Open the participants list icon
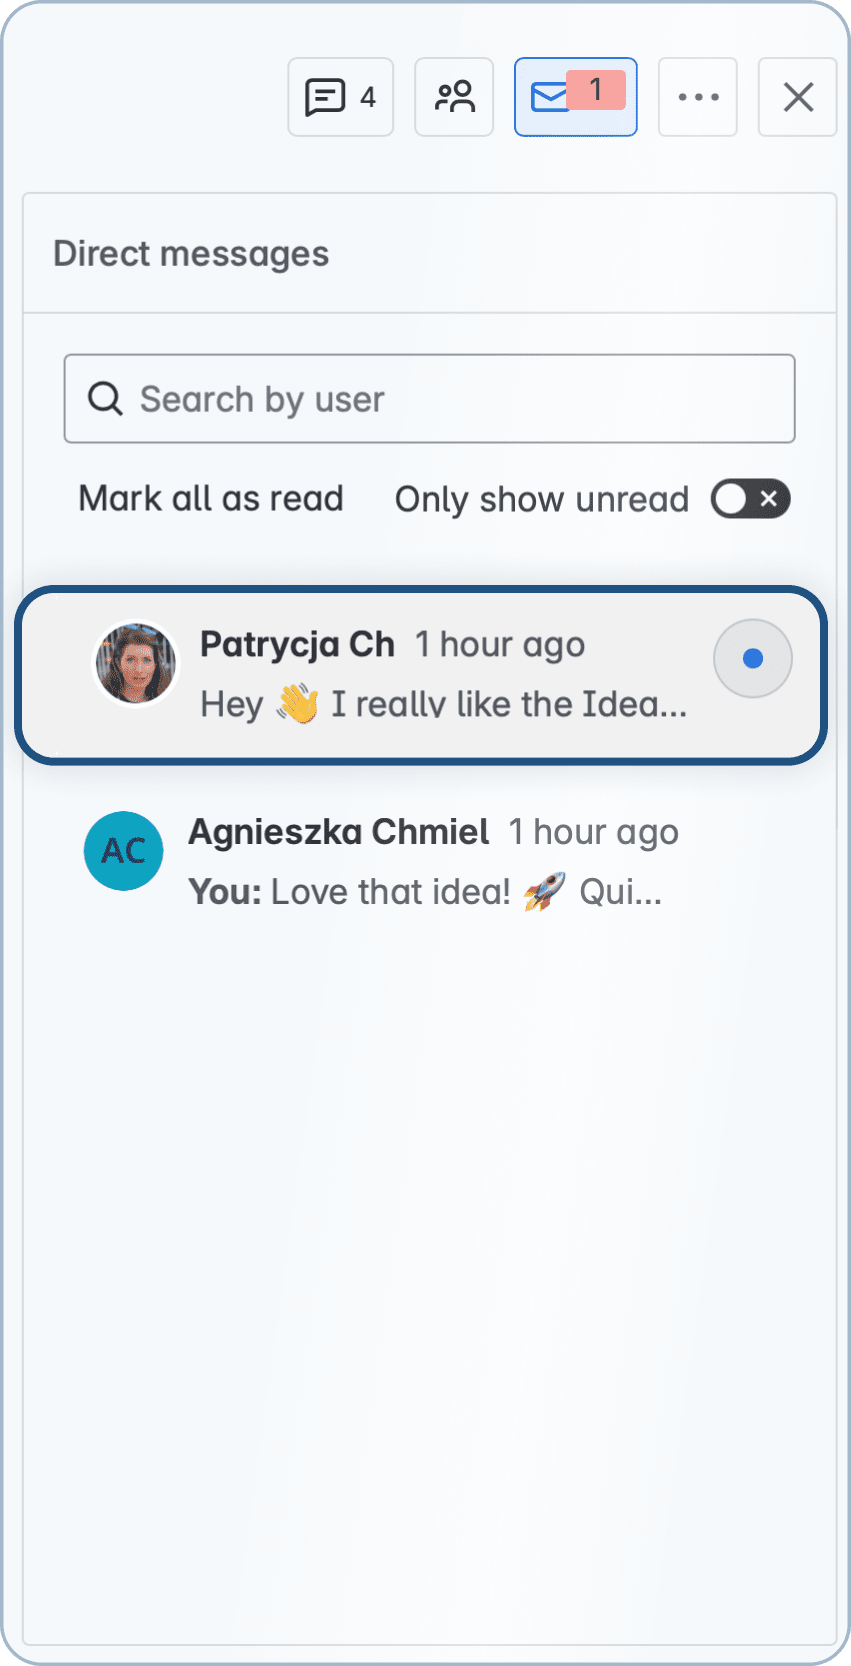The width and height of the screenshot is (851, 1666). 454,97
